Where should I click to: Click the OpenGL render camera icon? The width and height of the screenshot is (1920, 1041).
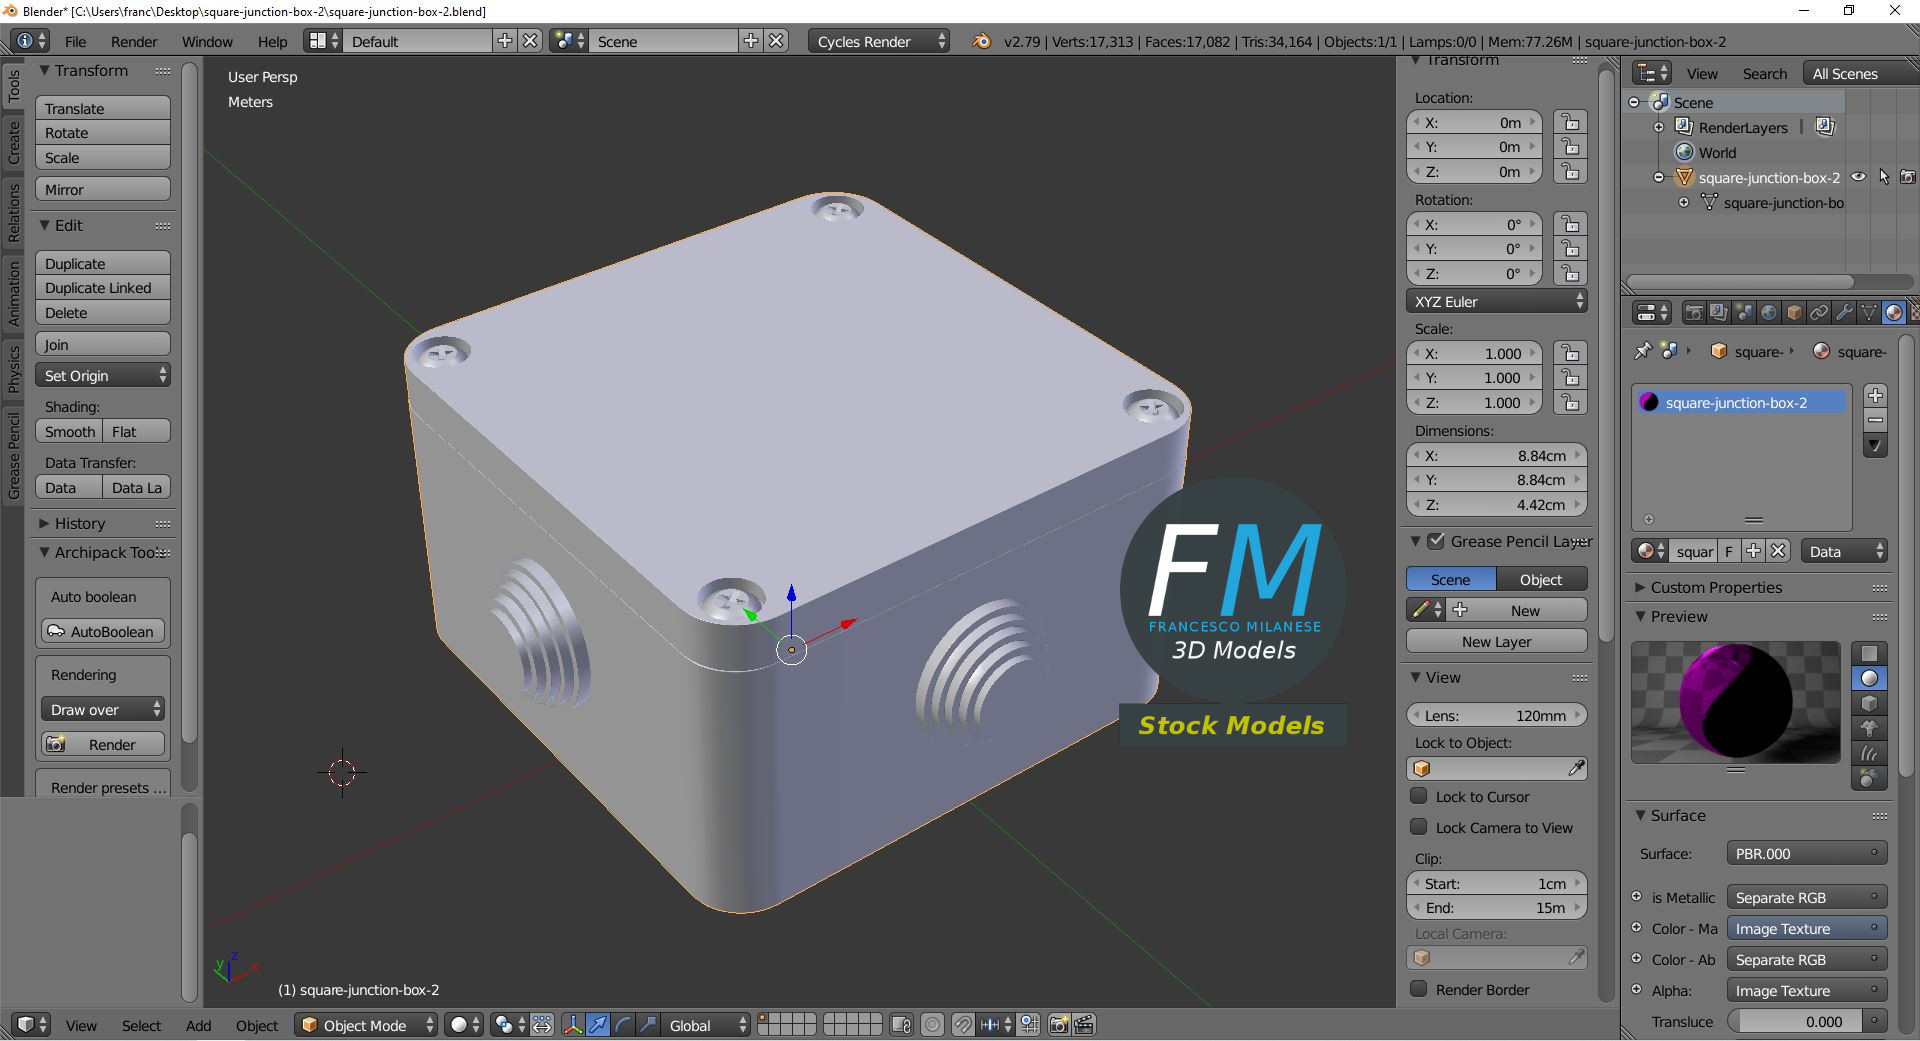[1057, 1025]
